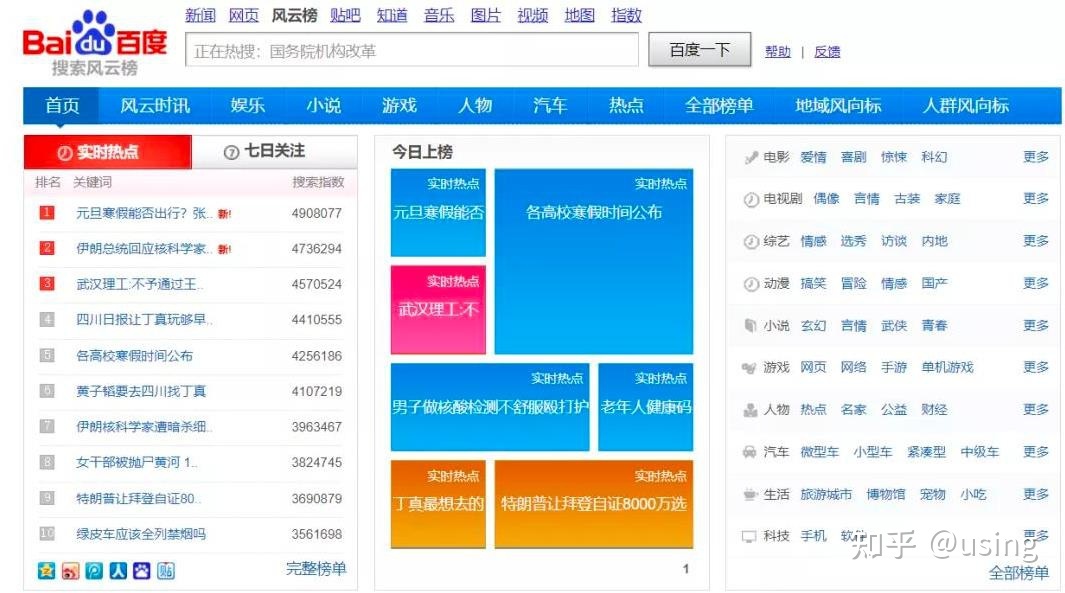Image resolution: width=1065 pixels, height=593 pixels.
Task: Click rank badge number 3
Action: pyautogui.click(x=47, y=283)
